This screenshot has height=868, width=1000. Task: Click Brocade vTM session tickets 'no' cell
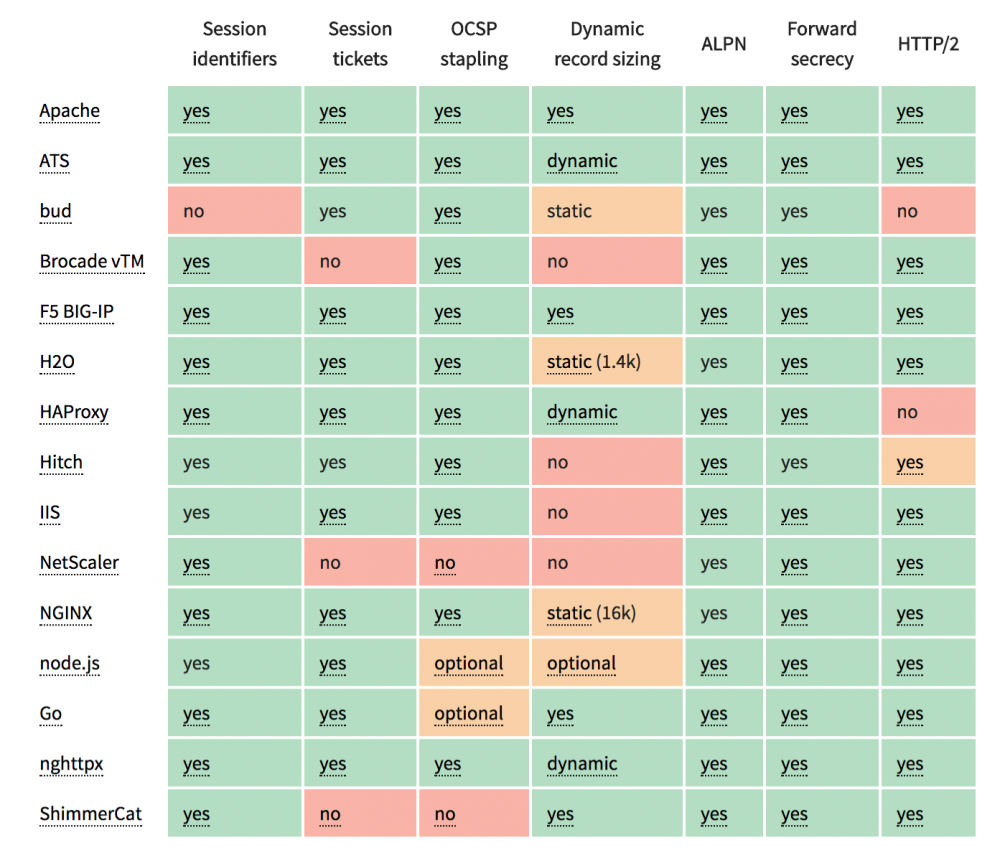[x=359, y=262]
